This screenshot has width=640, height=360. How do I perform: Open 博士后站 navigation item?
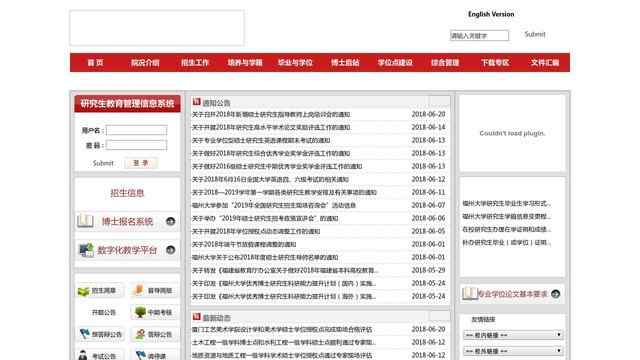pos(345,62)
